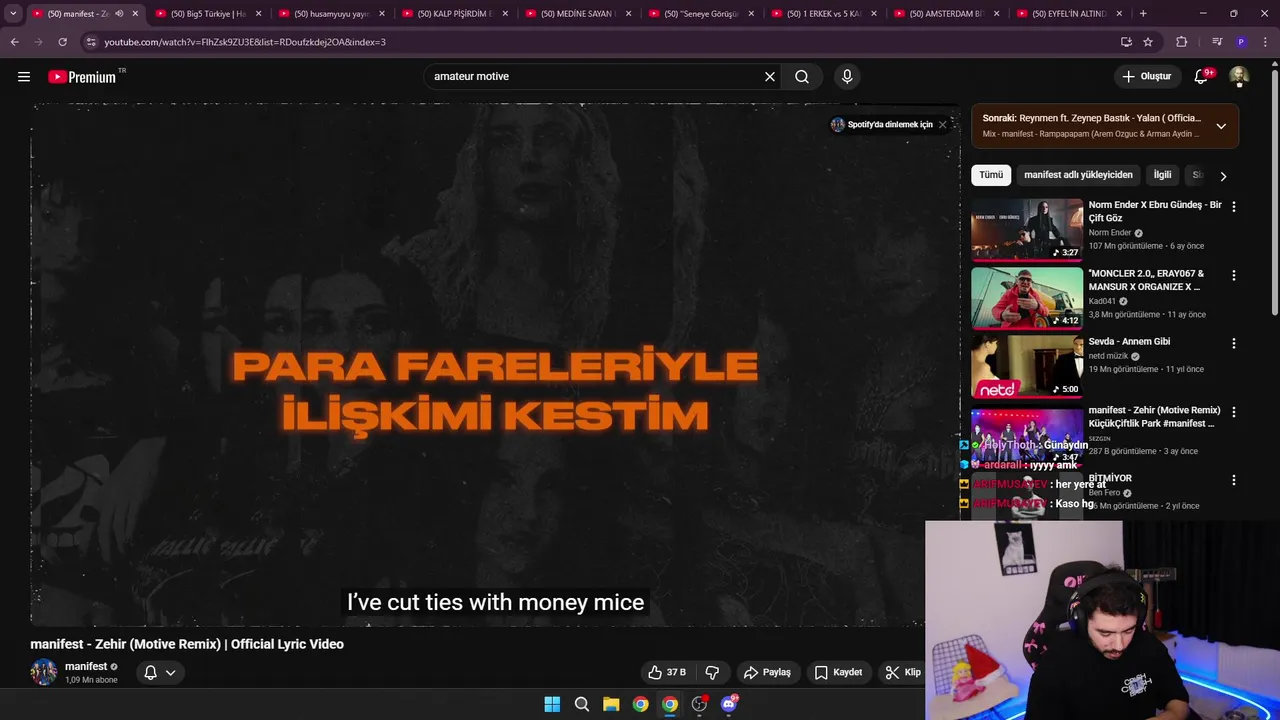1280x720 pixels.
Task: Close the Spotify'da dinlemek için banner
Action: point(942,125)
